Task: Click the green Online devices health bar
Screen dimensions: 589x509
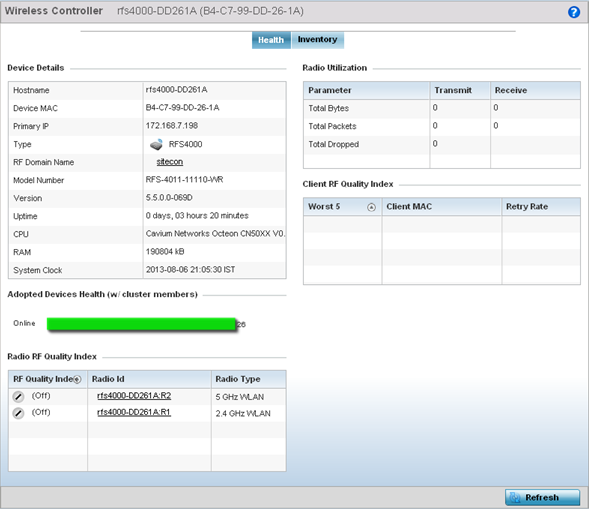Action: point(141,324)
